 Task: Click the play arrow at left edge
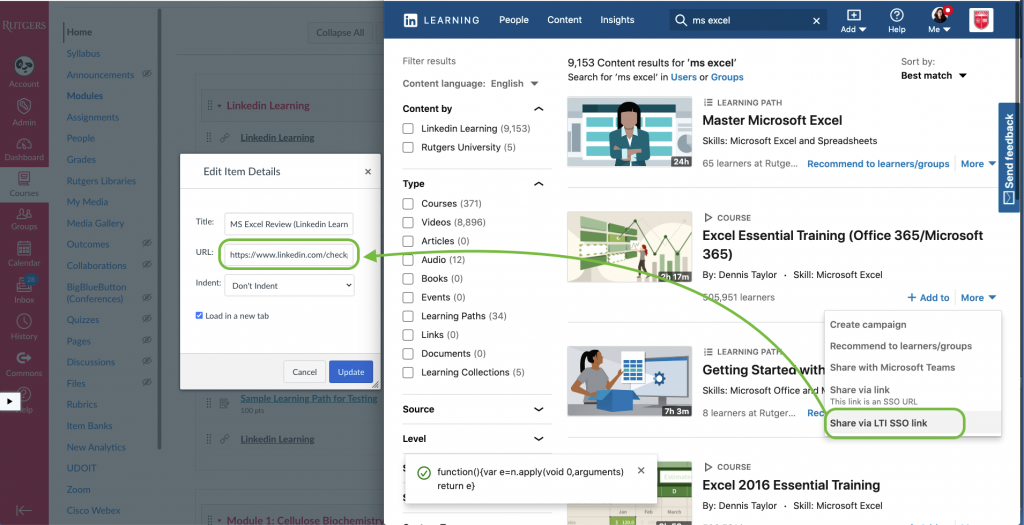click(x=10, y=401)
